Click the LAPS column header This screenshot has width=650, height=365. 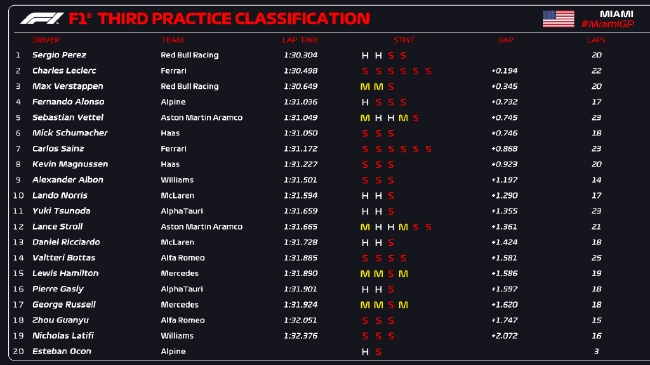(597, 40)
